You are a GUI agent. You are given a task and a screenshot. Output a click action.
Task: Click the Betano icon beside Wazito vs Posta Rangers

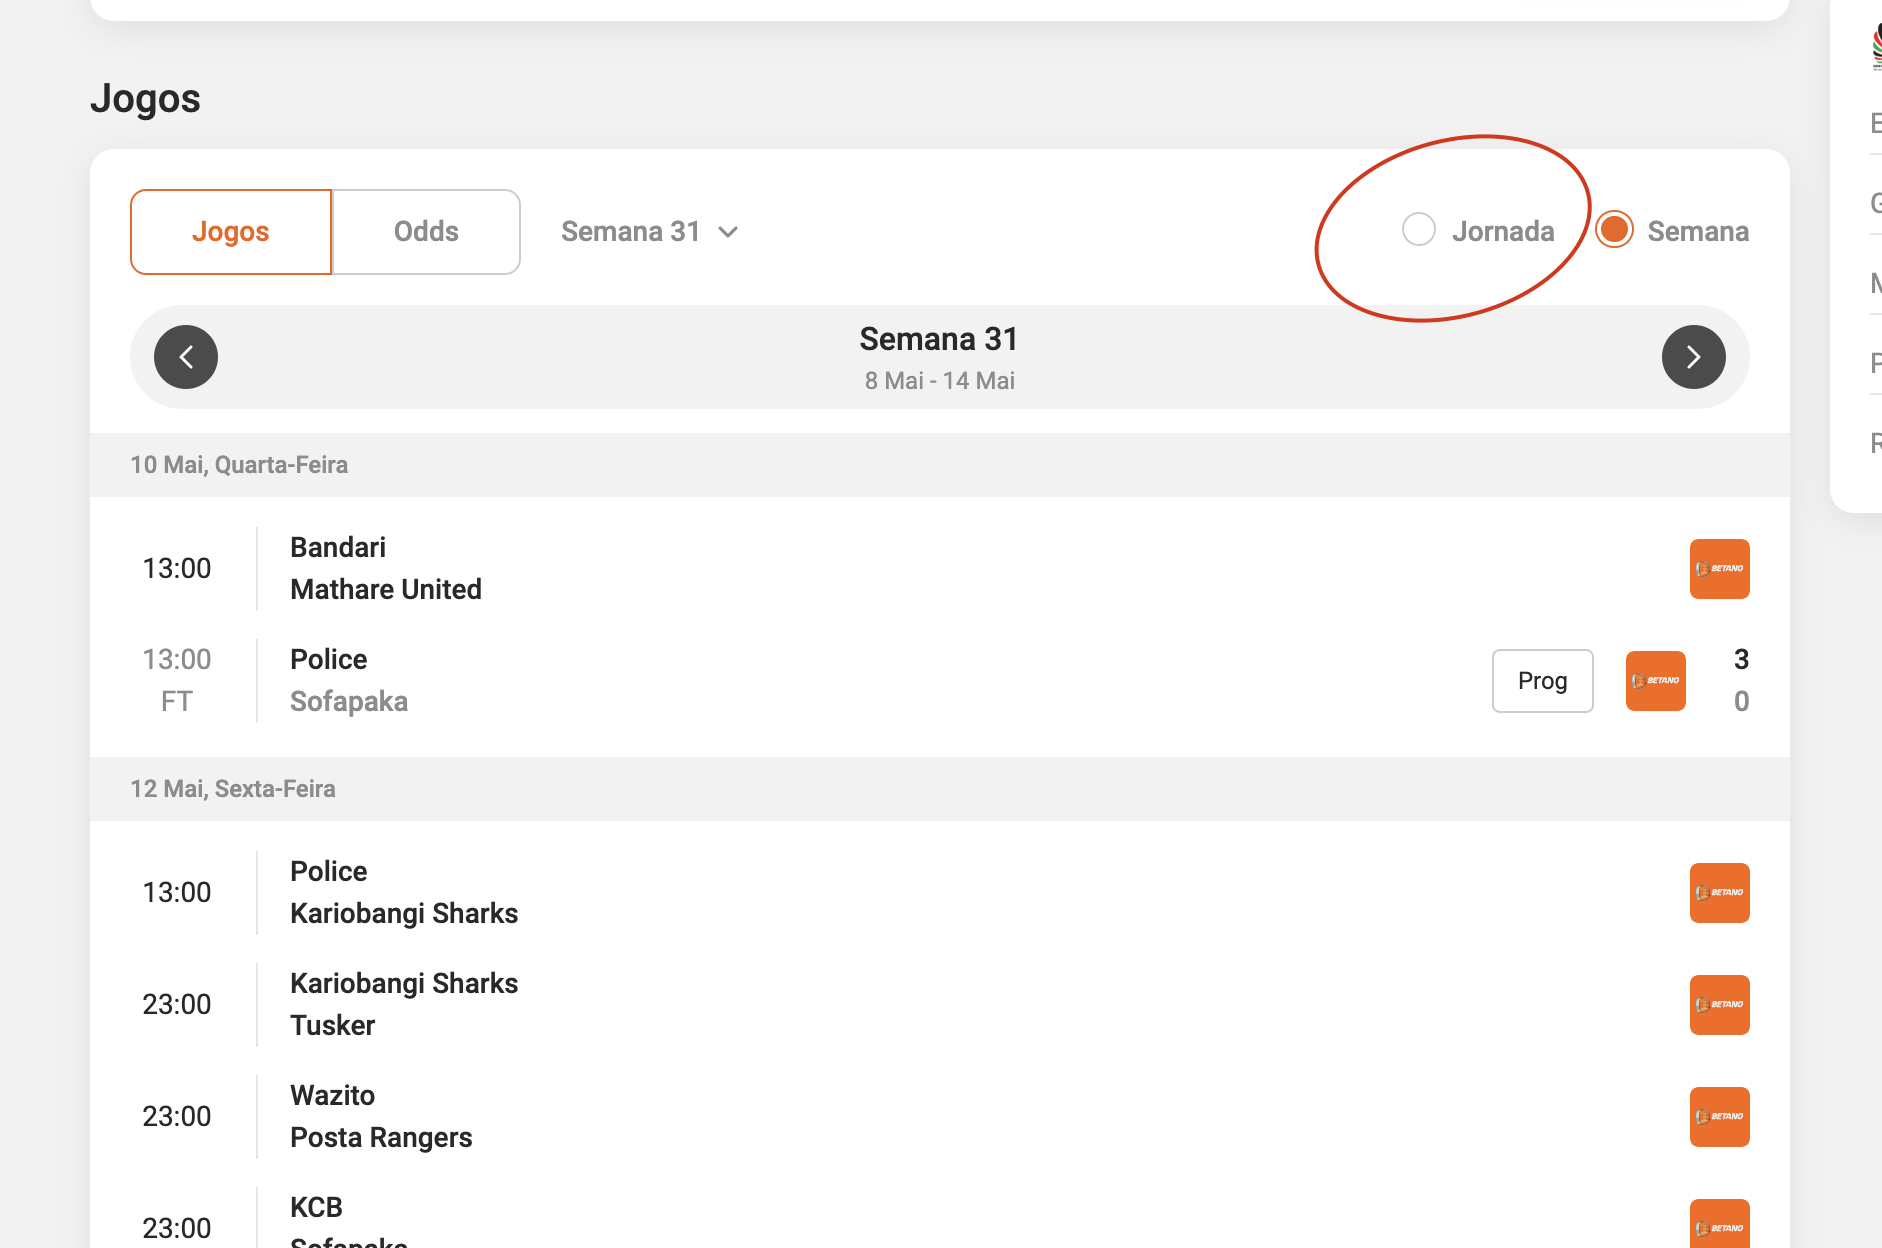tap(1719, 1117)
